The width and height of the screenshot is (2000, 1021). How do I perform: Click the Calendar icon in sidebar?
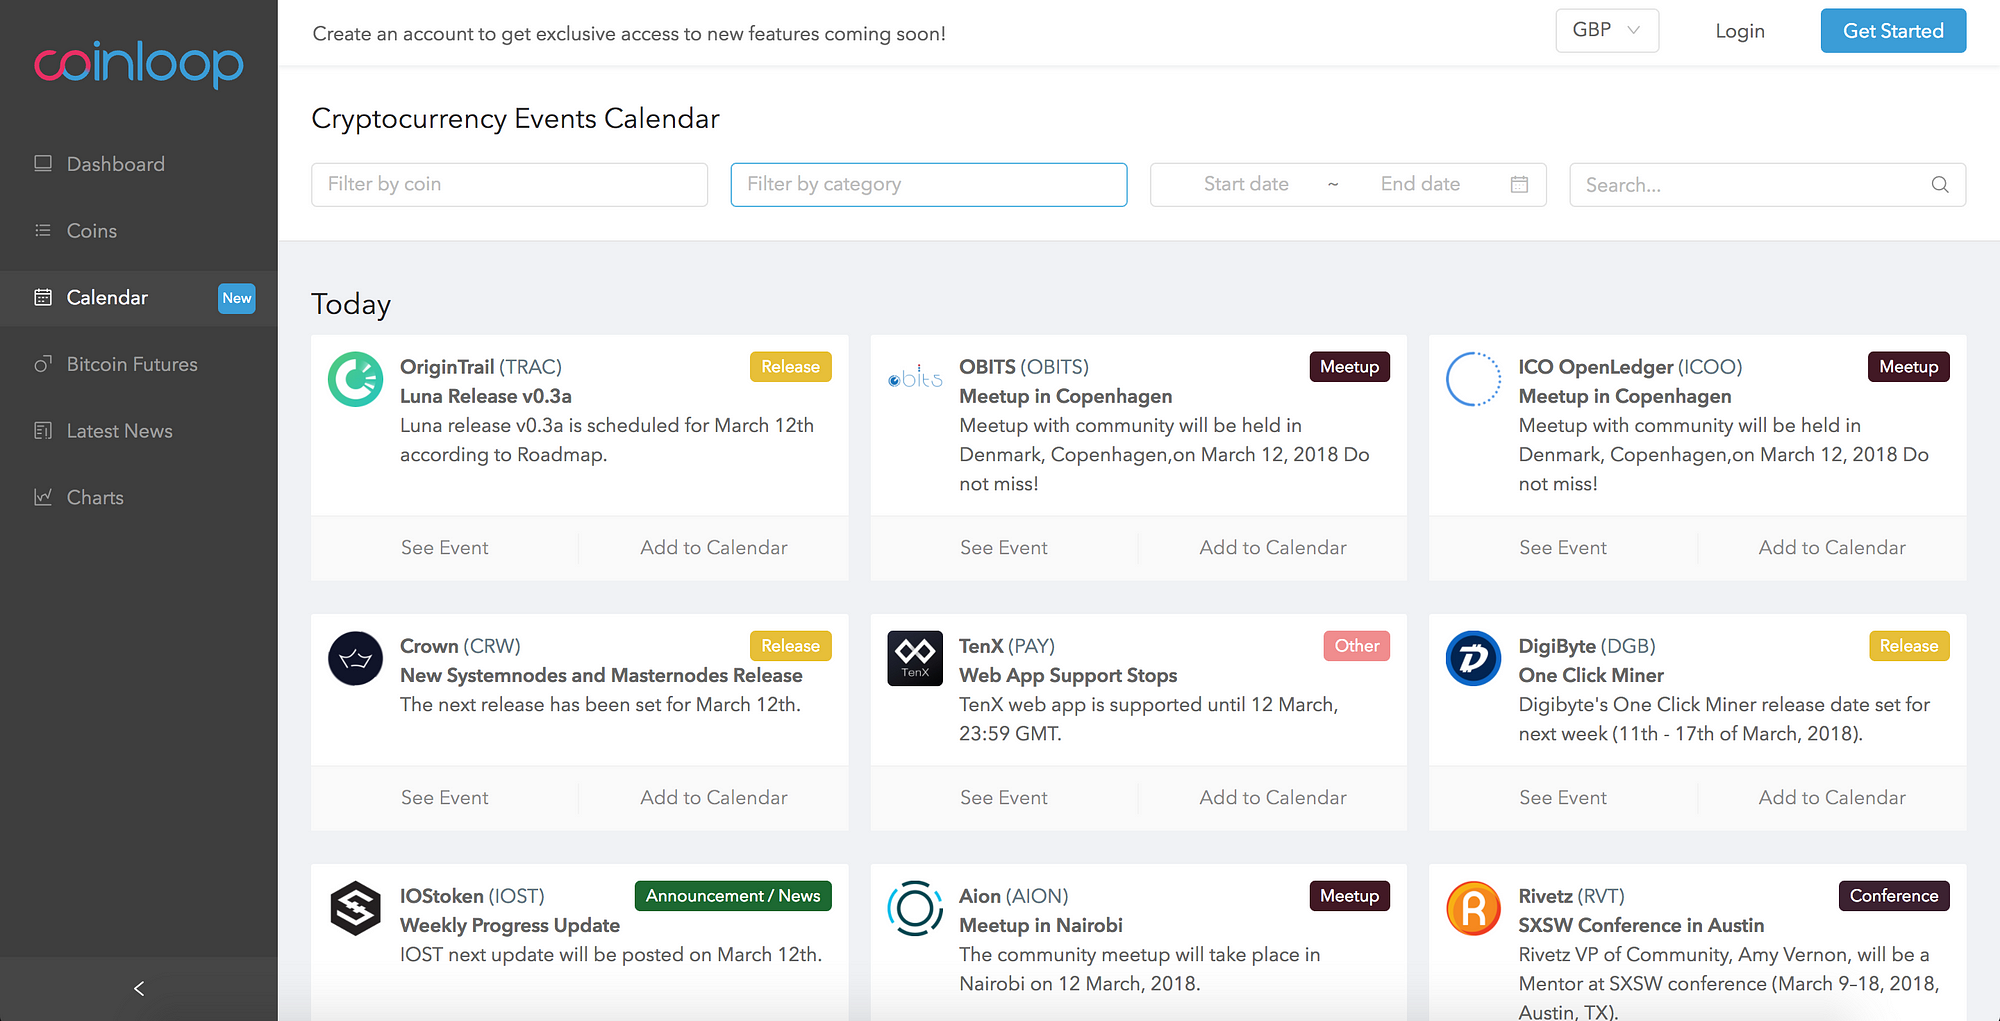43,297
